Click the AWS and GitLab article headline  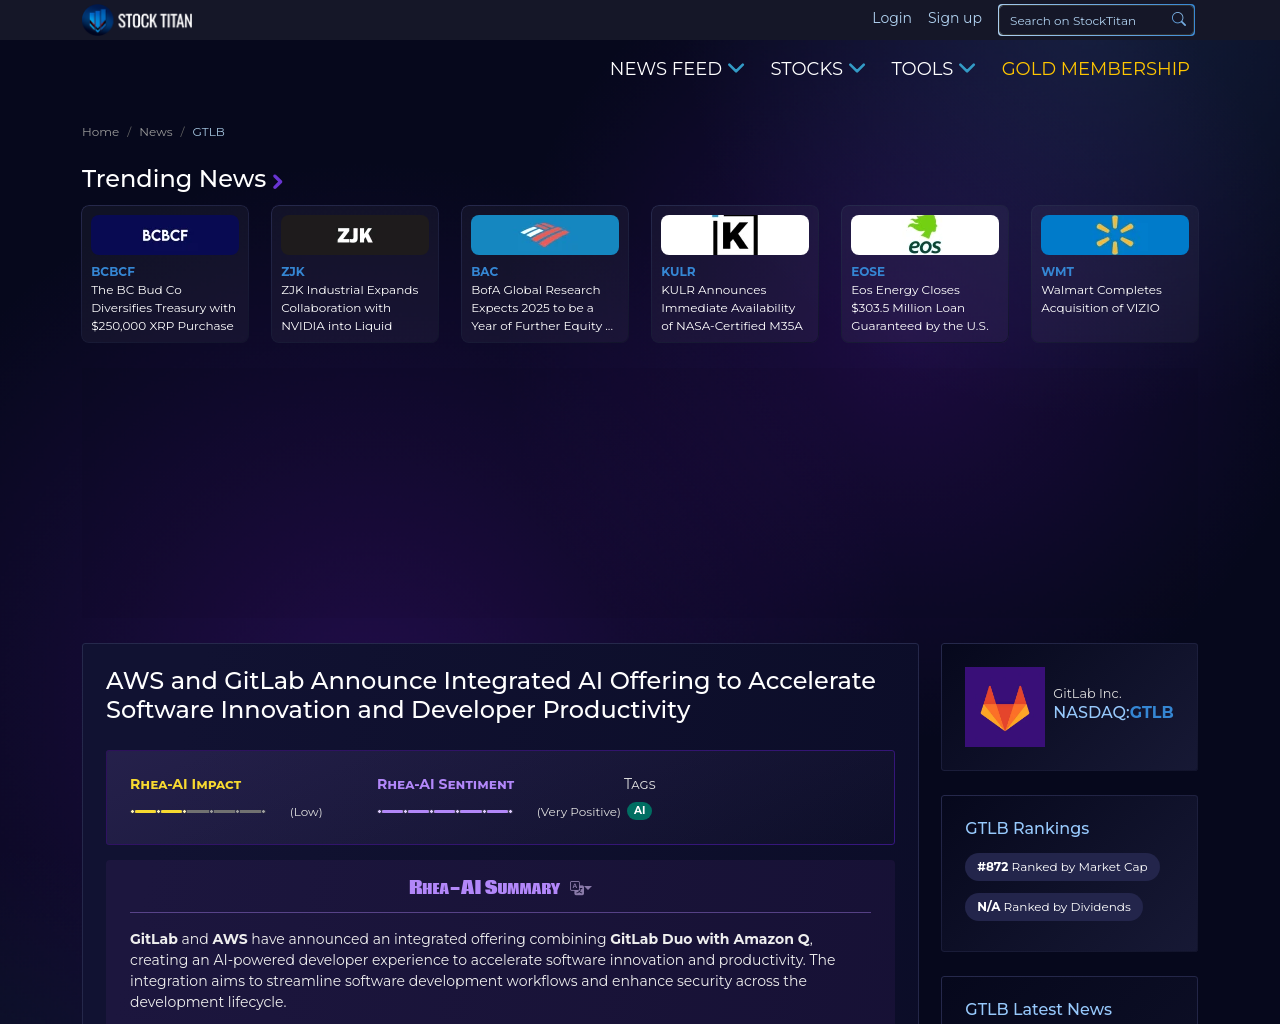point(491,695)
